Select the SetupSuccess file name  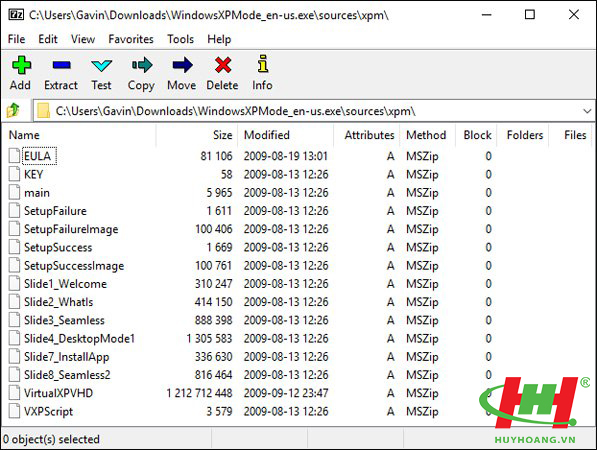(58, 247)
